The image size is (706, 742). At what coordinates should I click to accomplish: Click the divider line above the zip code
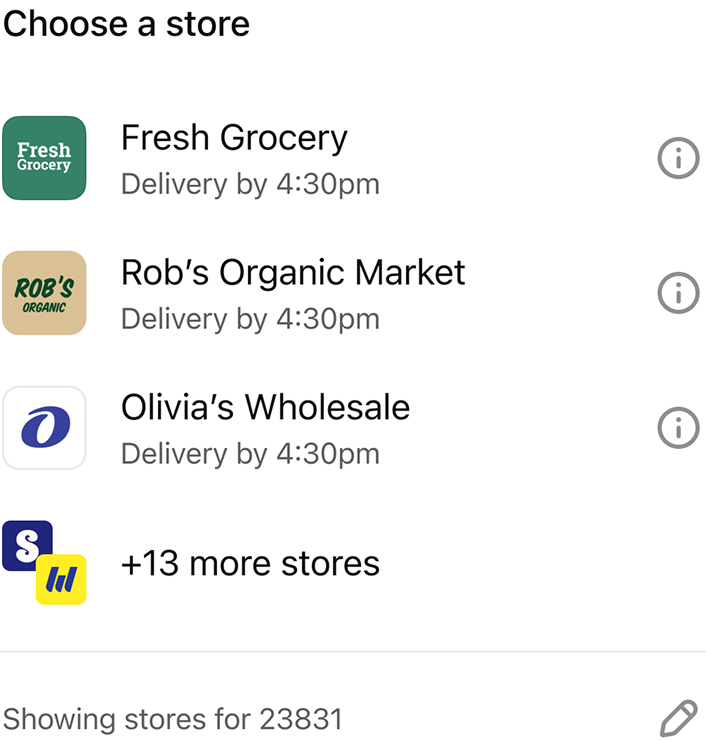(x=353, y=652)
